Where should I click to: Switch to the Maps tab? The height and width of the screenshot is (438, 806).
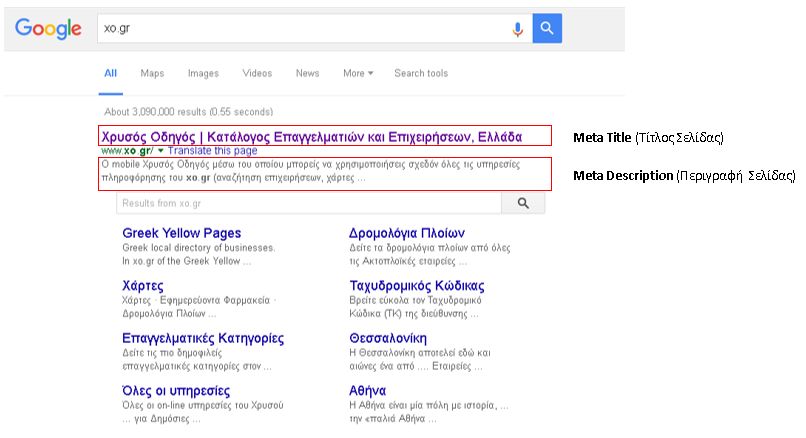pos(152,73)
